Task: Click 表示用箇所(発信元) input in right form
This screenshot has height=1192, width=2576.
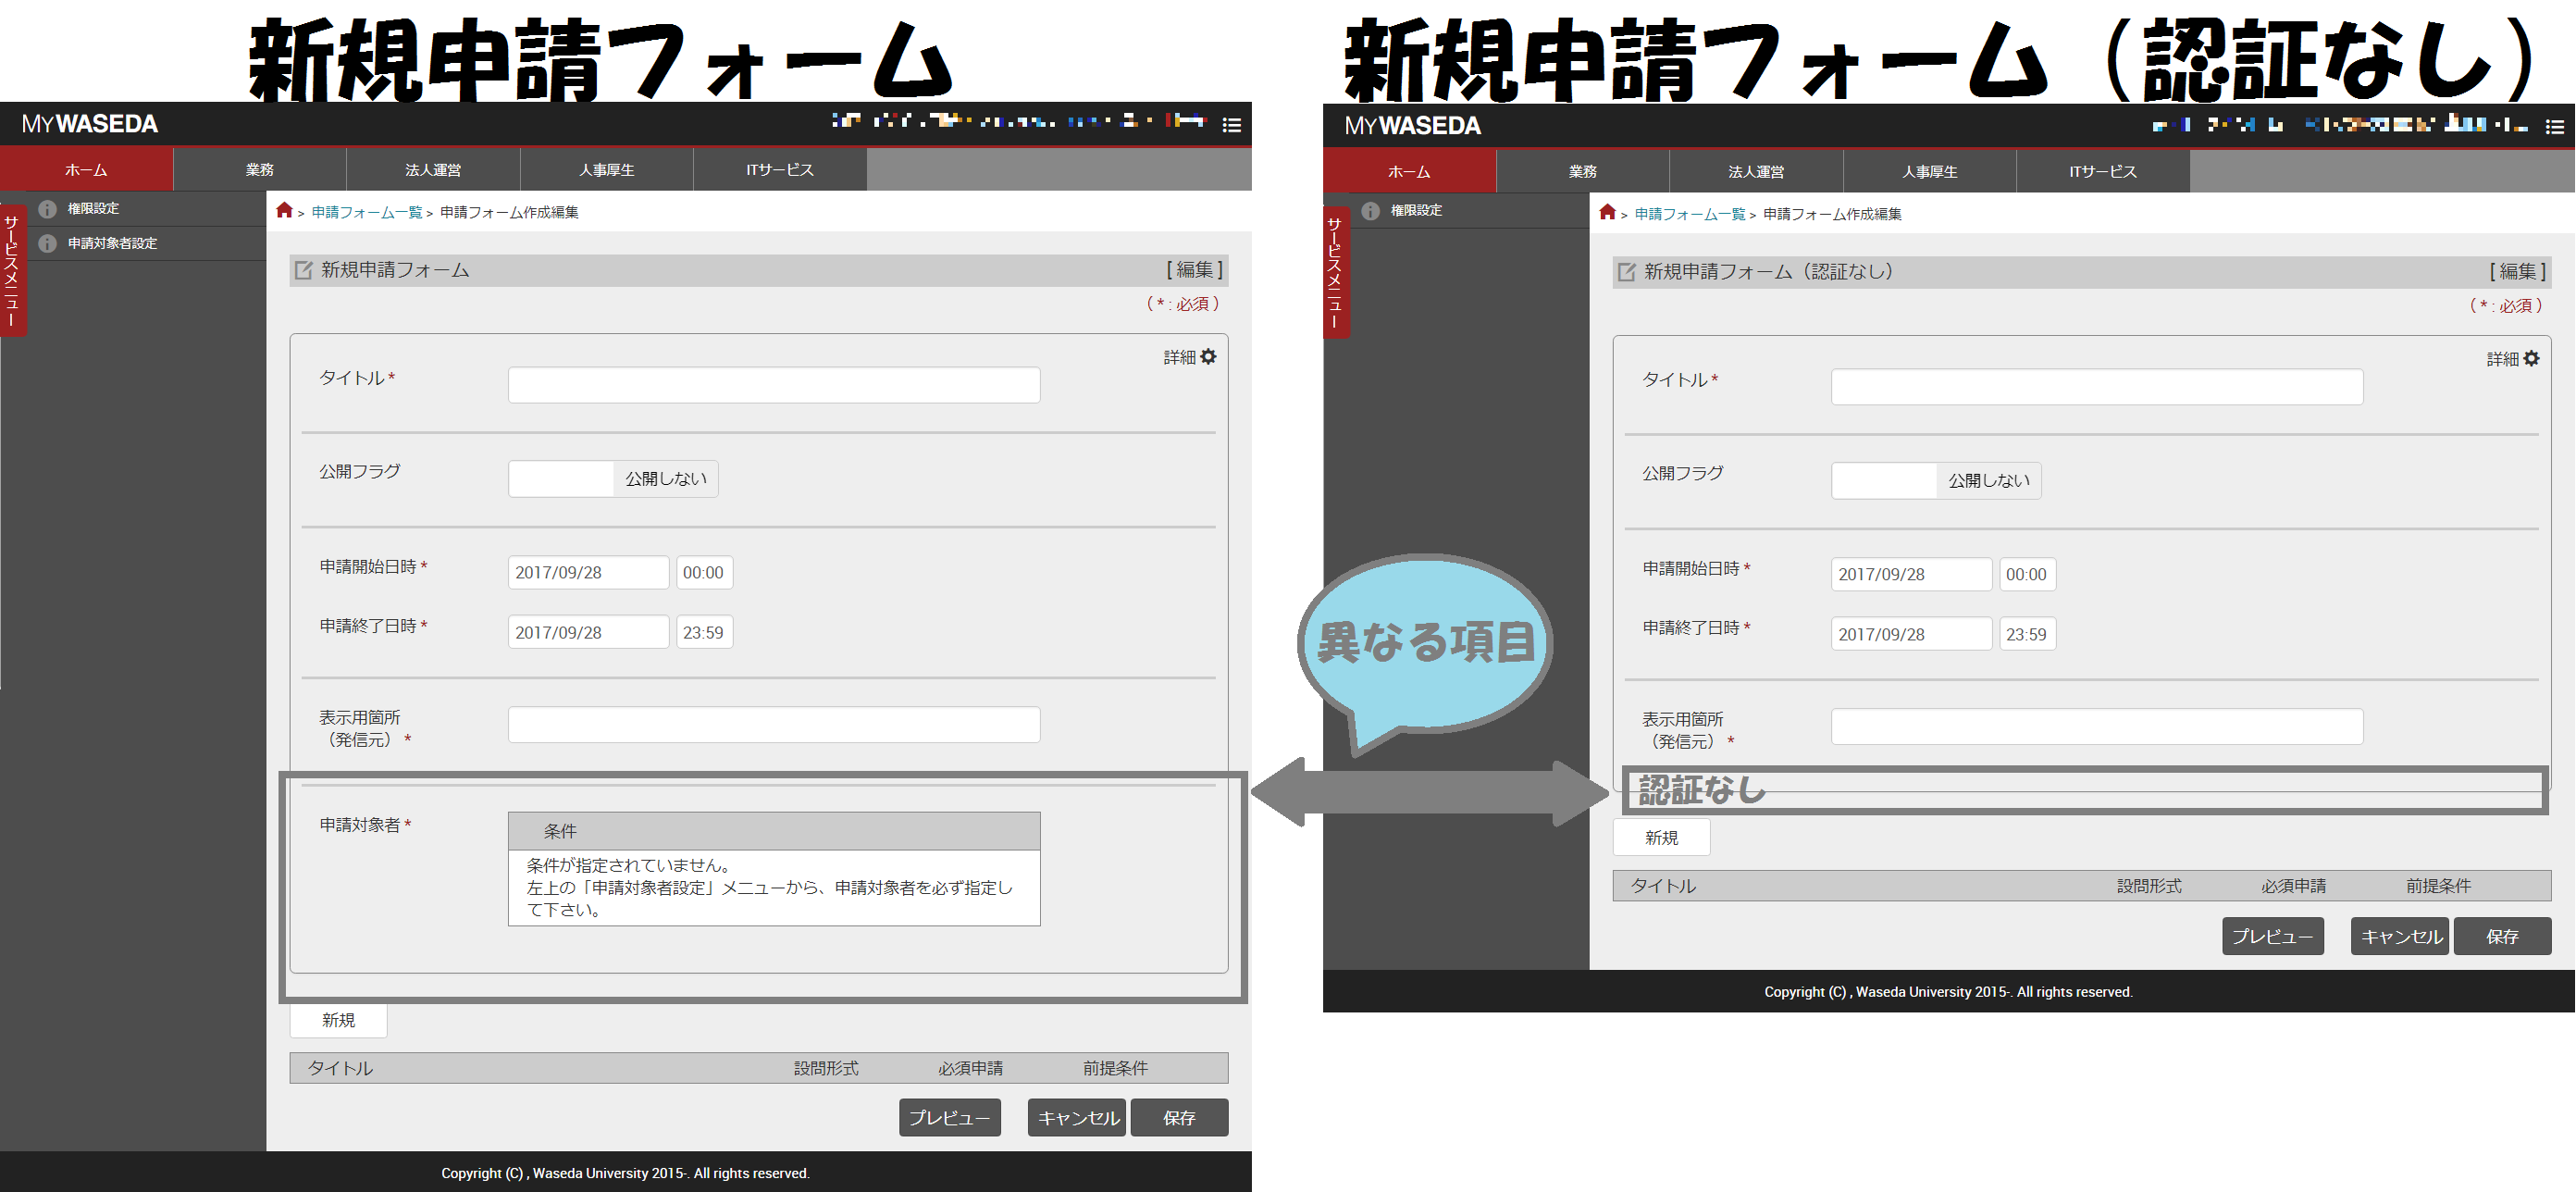Action: point(2097,727)
